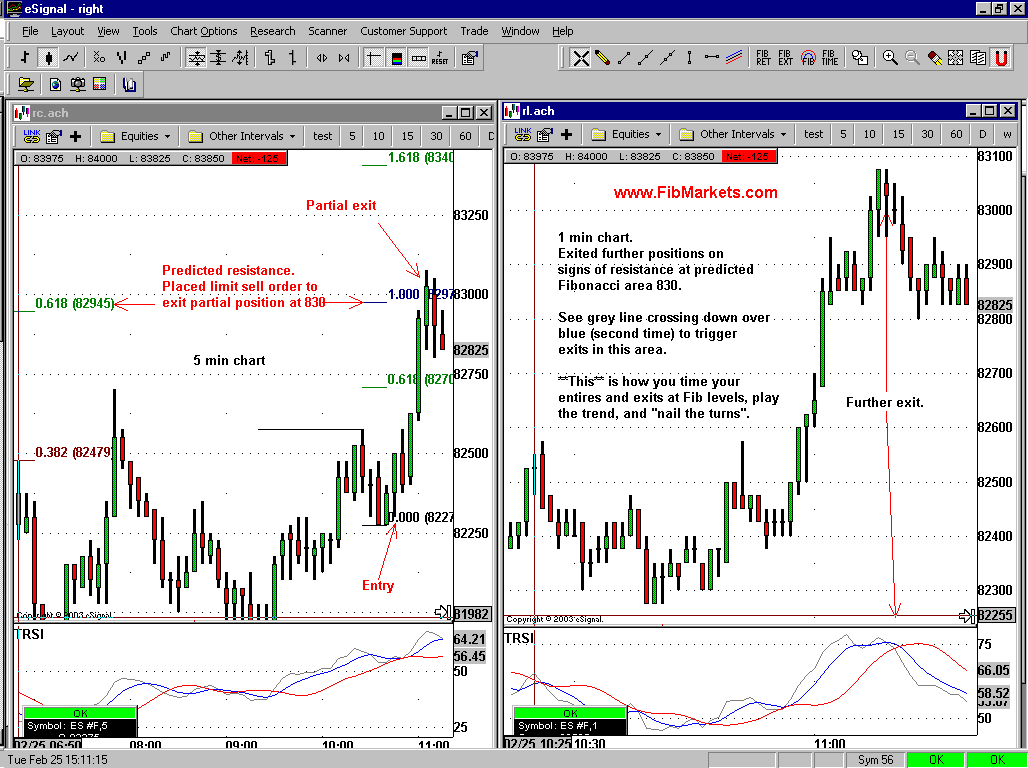1028x768 pixels.
Task: Click the zoom in magnifier icon
Action: point(890,58)
